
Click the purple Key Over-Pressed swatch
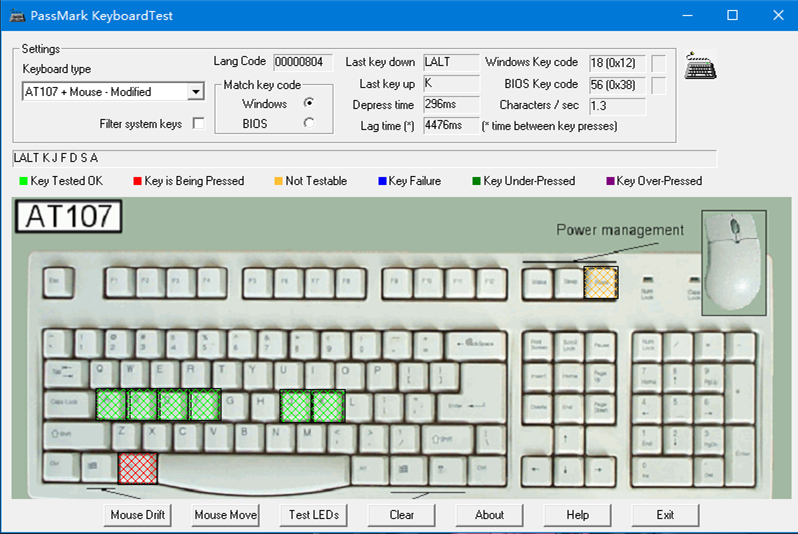[x=610, y=181]
